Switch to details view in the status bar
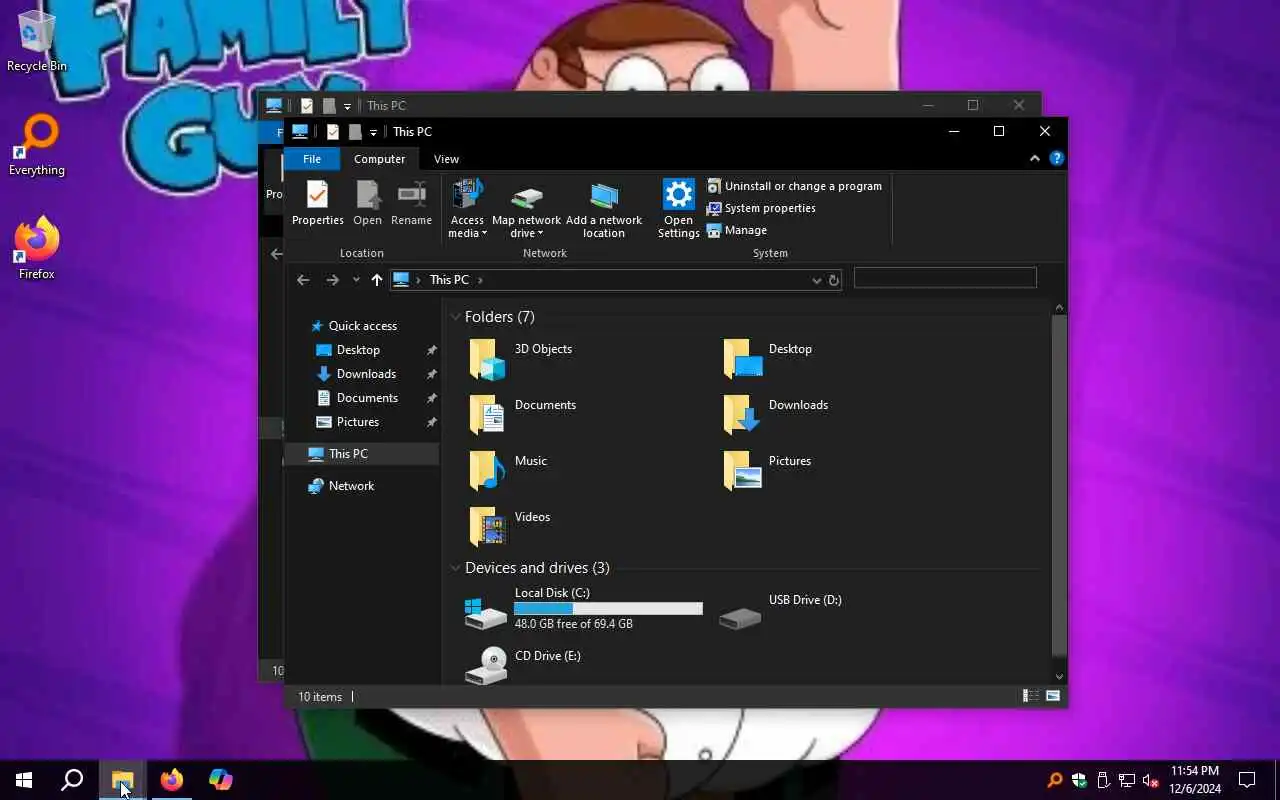This screenshot has height=800, width=1280. click(x=1030, y=696)
